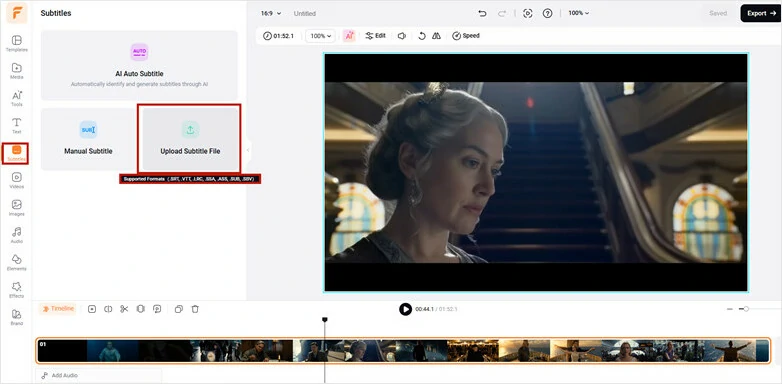Collapse the Subtitles side panel handle
The height and width of the screenshot is (384, 782).
[248, 150]
